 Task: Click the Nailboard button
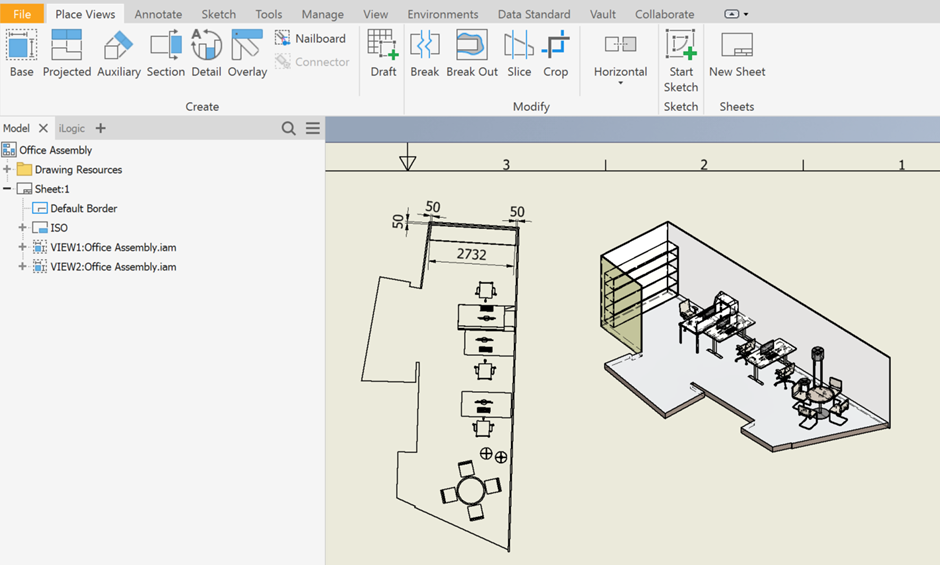(311, 38)
